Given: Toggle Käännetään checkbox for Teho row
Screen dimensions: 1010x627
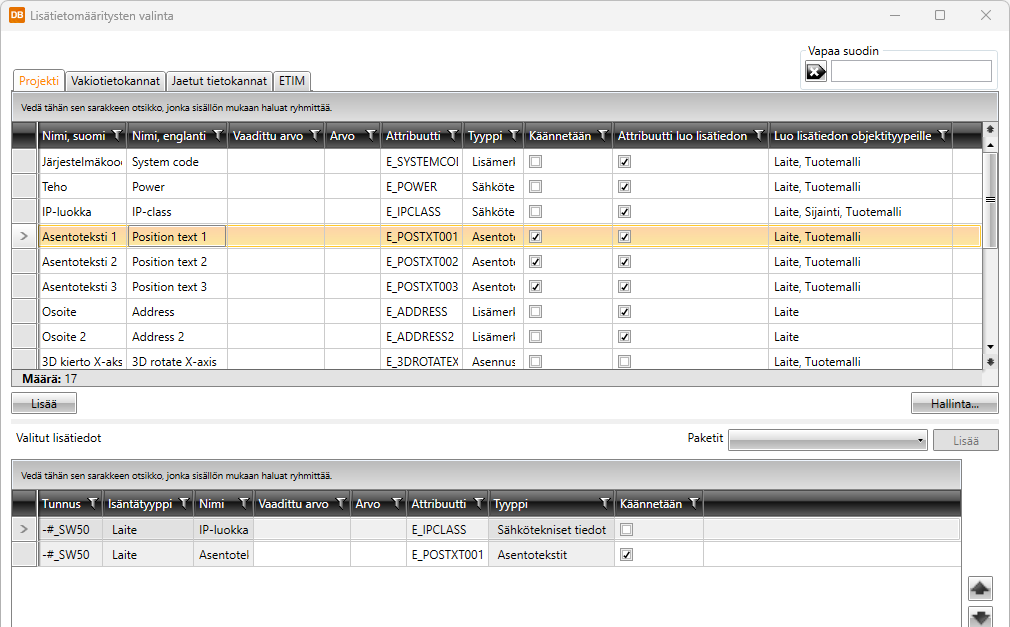Looking at the screenshot, I should [537, 187].
